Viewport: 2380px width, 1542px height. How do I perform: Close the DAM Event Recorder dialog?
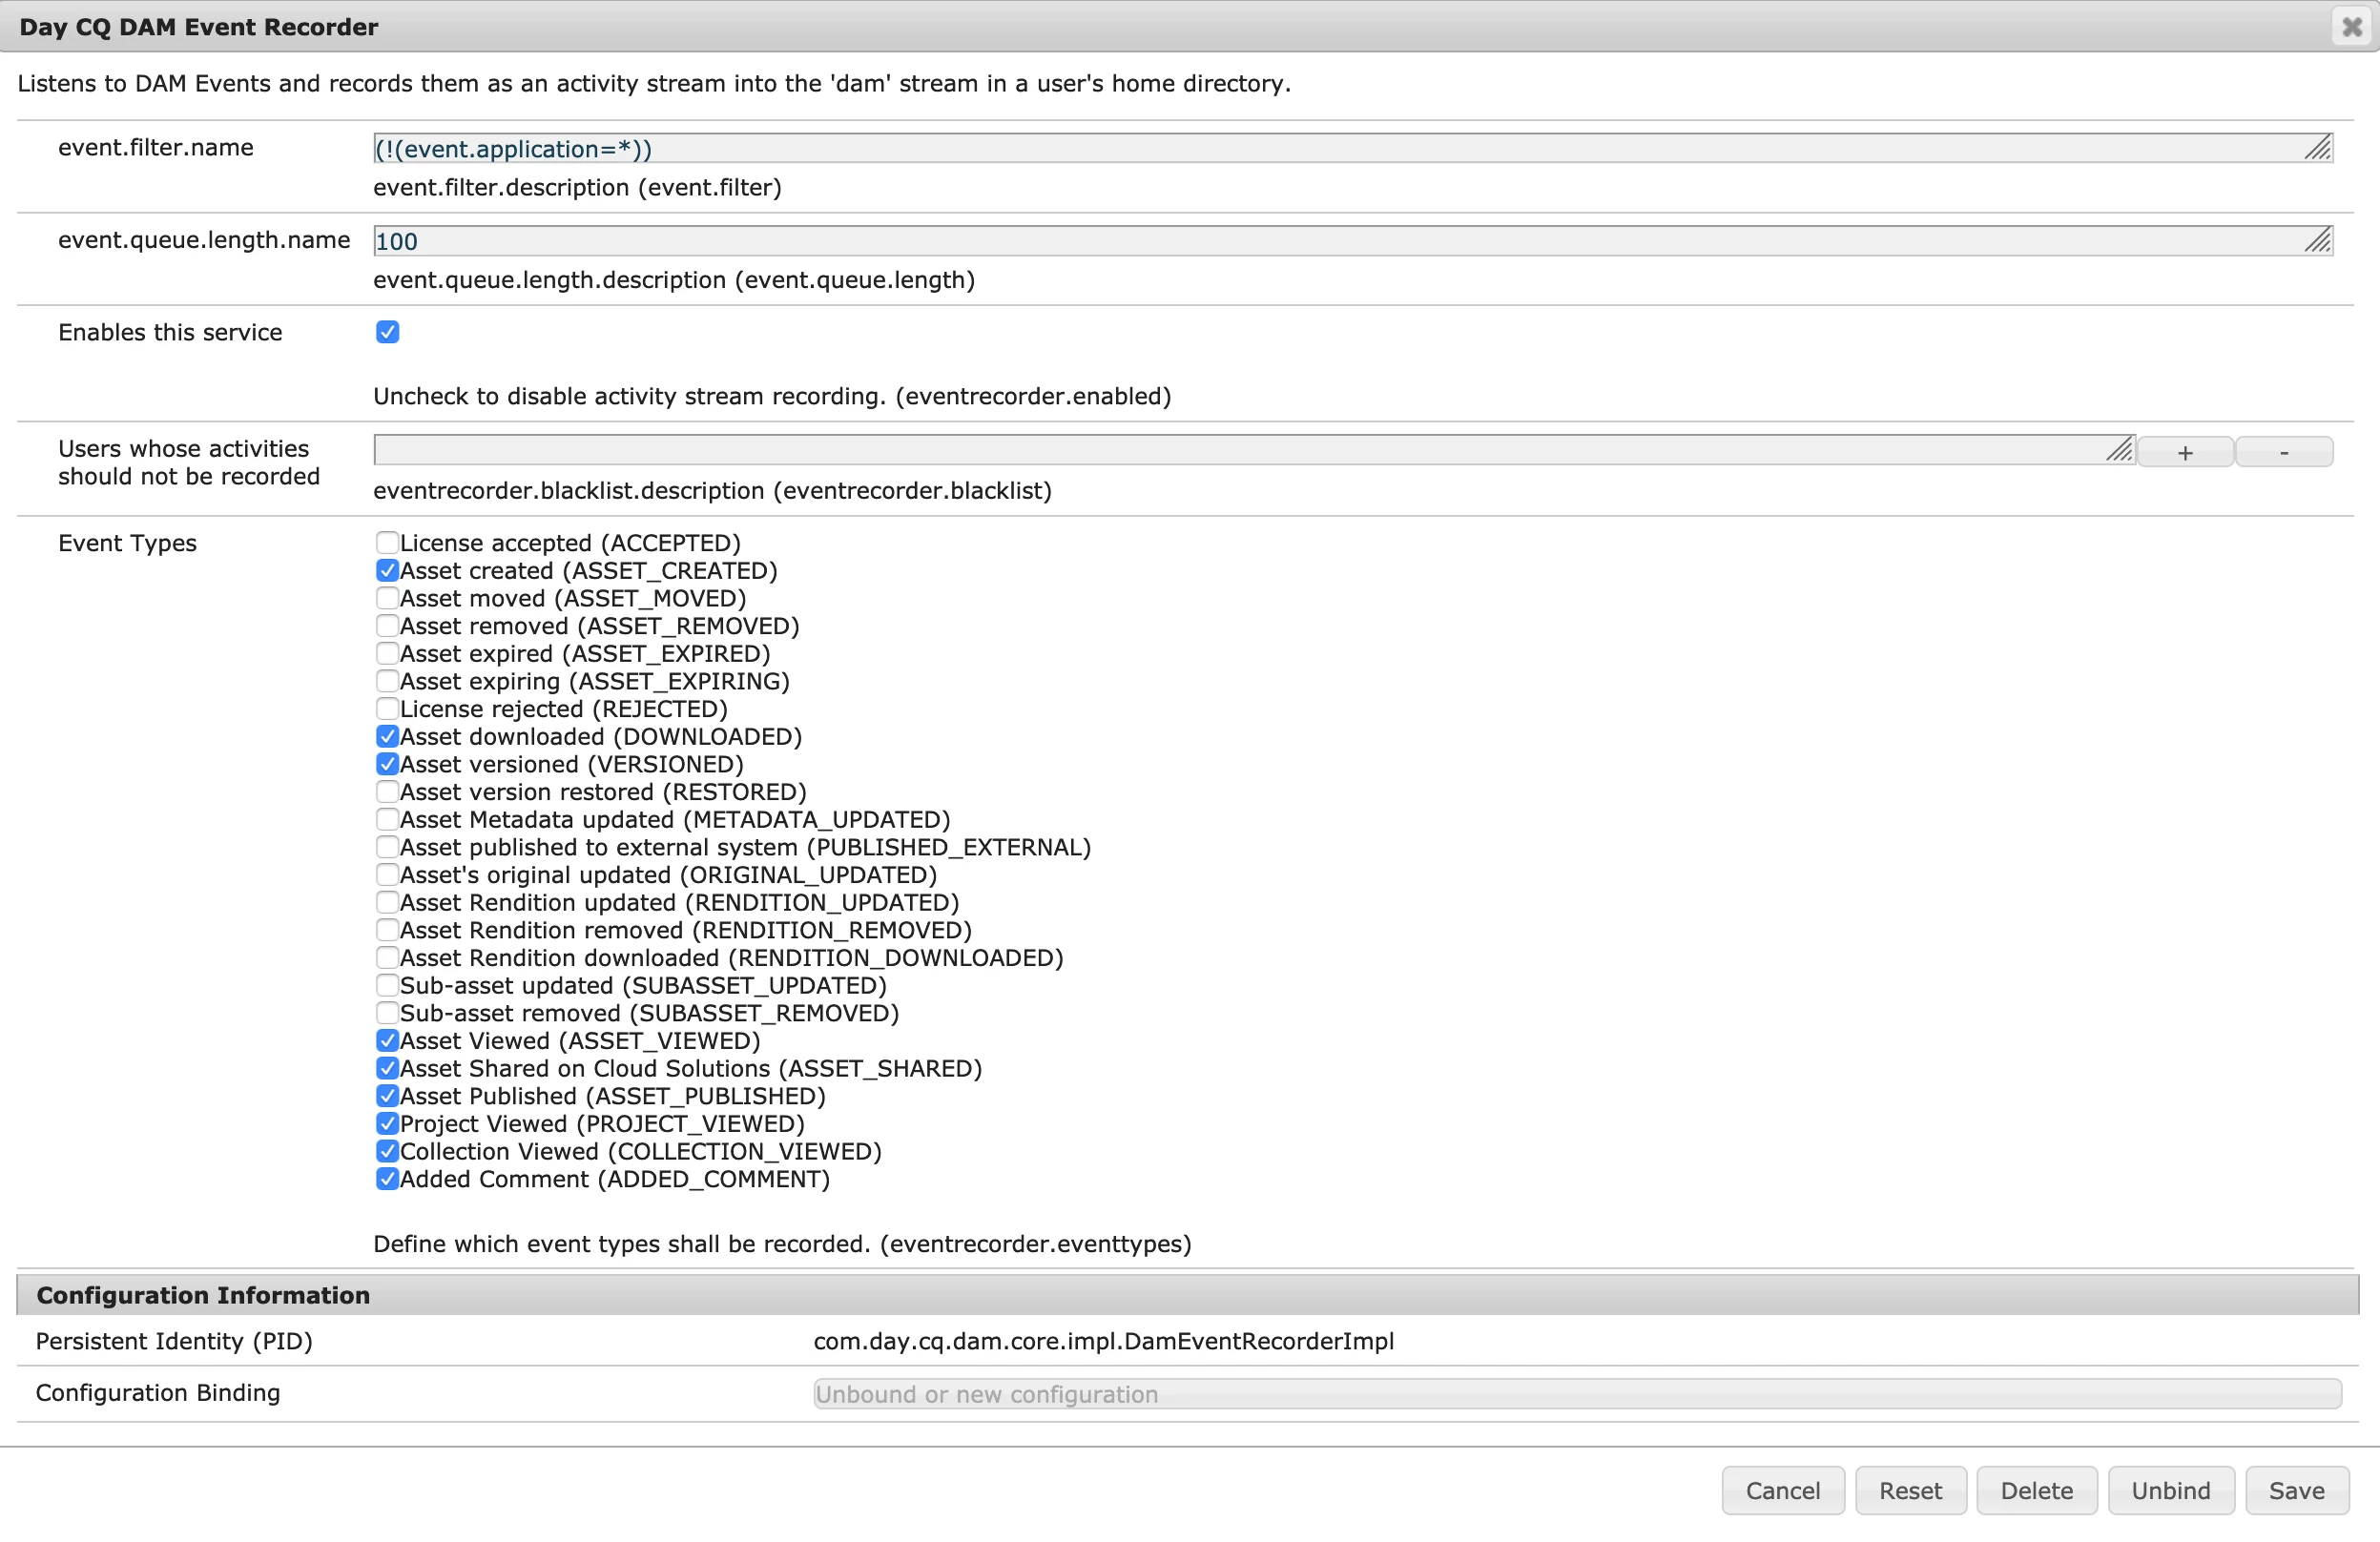[2352, 26]
